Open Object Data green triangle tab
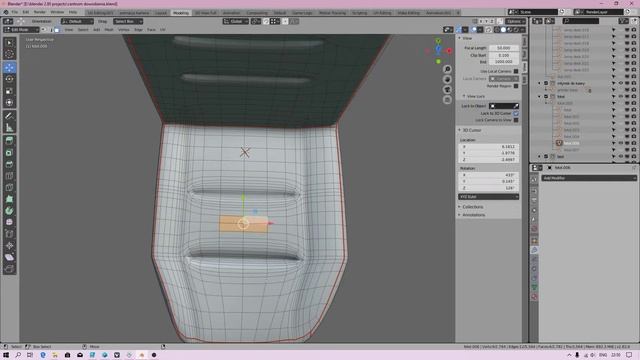 tap(534, 287)
